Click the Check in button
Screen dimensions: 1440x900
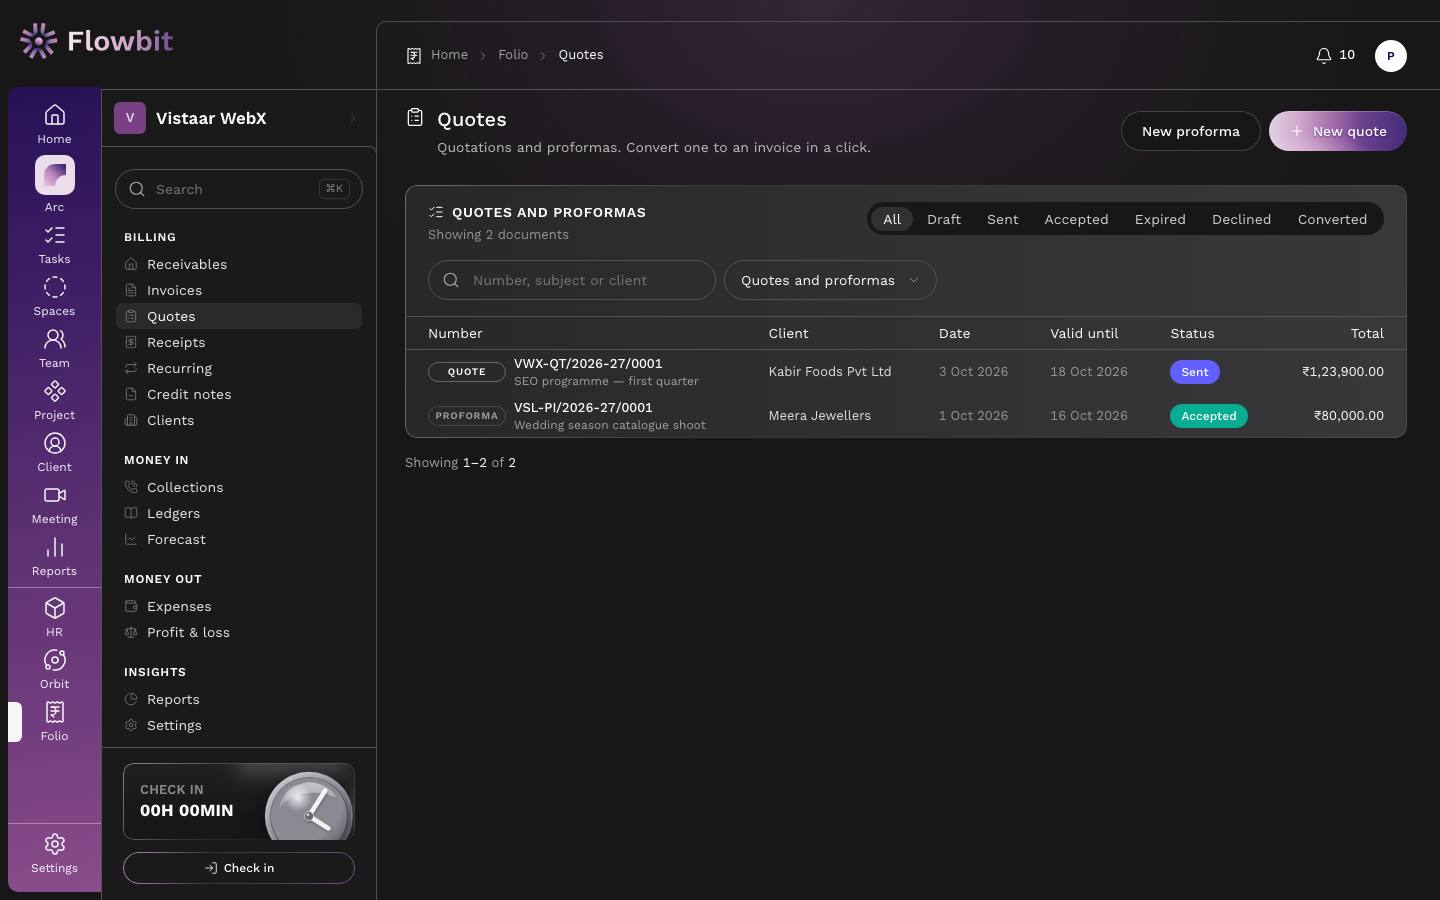click(239, 868)
